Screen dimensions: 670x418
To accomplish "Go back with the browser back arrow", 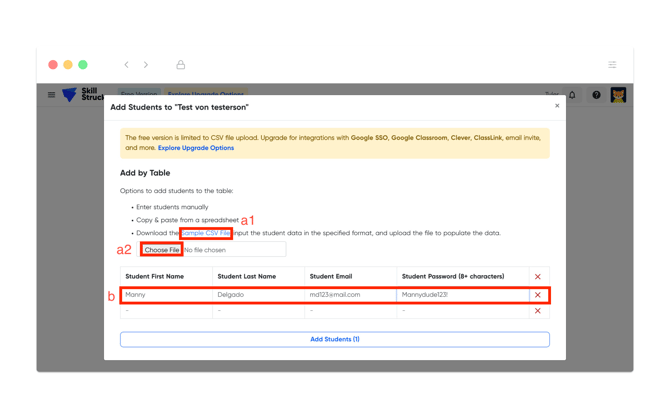I will click(x=126, y=65).
